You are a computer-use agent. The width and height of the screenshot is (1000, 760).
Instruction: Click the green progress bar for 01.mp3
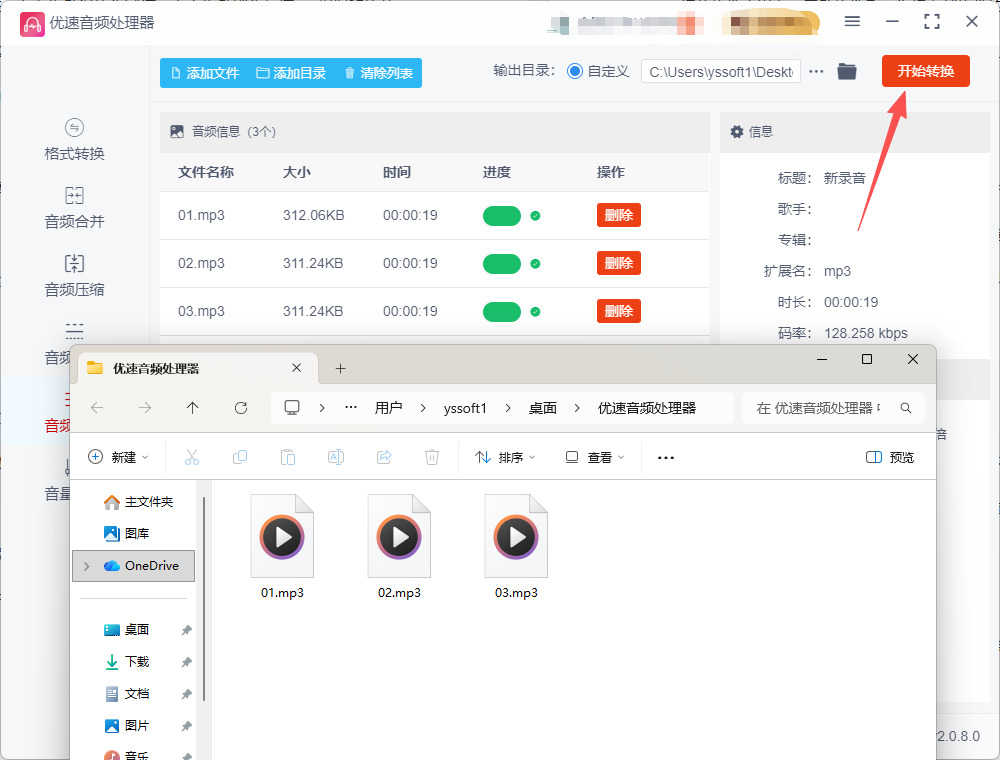pos(502,216)
